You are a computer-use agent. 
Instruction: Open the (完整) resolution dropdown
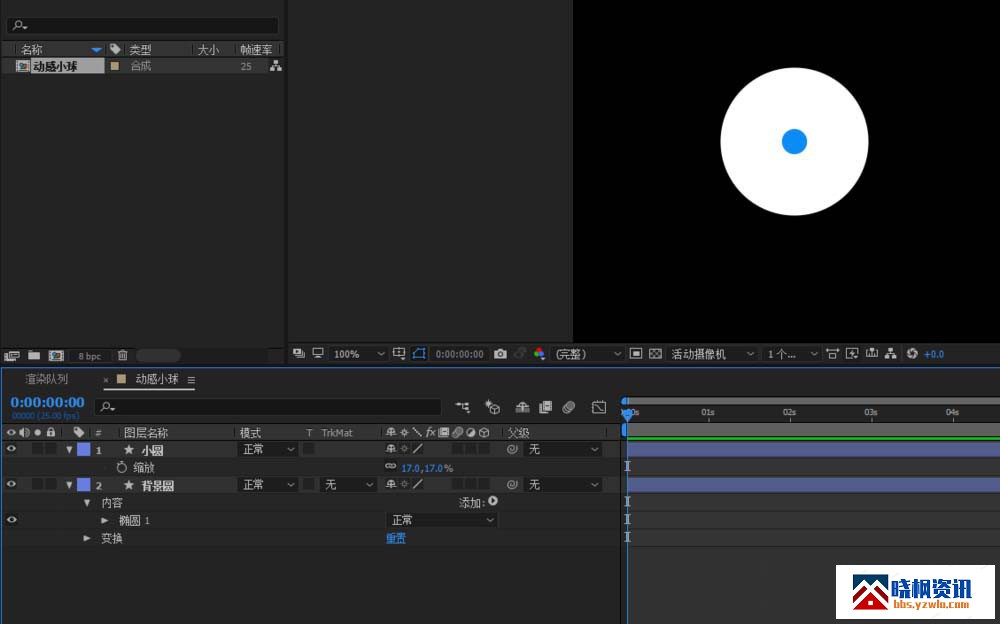pyautogui.click(x=587, y=353)
